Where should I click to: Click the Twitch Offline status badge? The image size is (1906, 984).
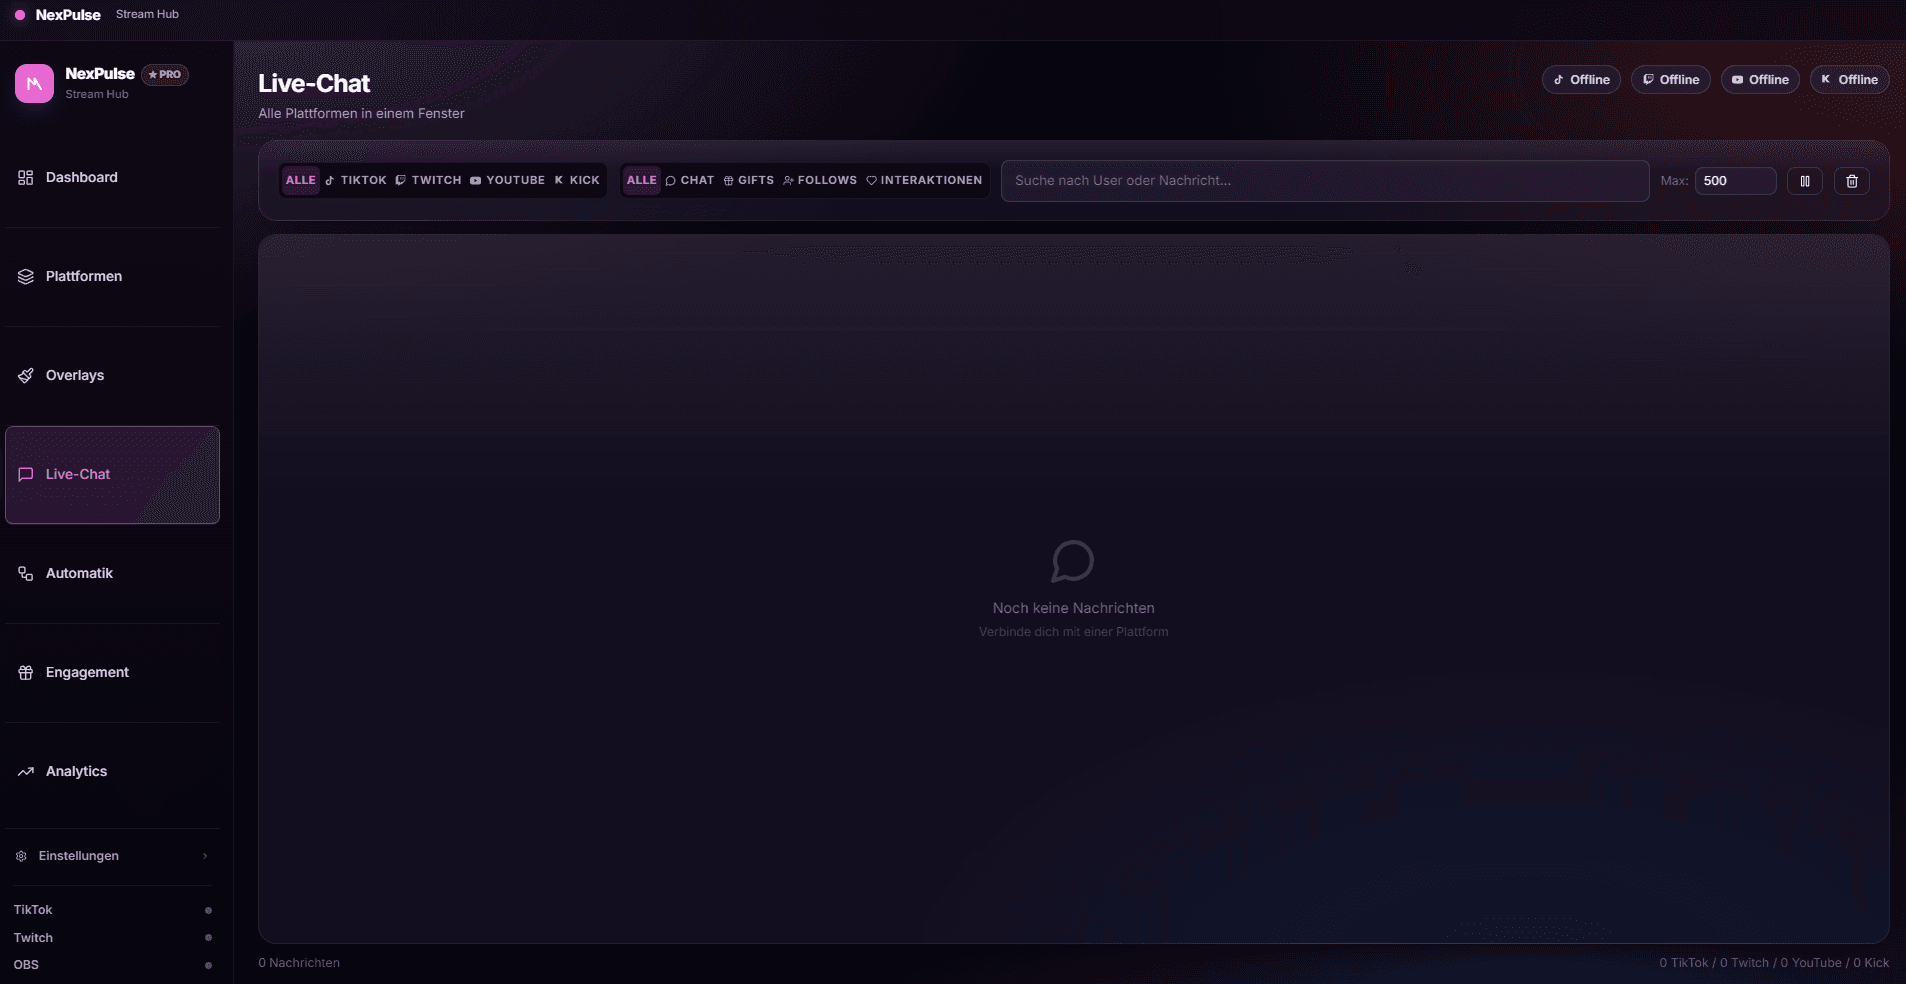pos(1671,80)
